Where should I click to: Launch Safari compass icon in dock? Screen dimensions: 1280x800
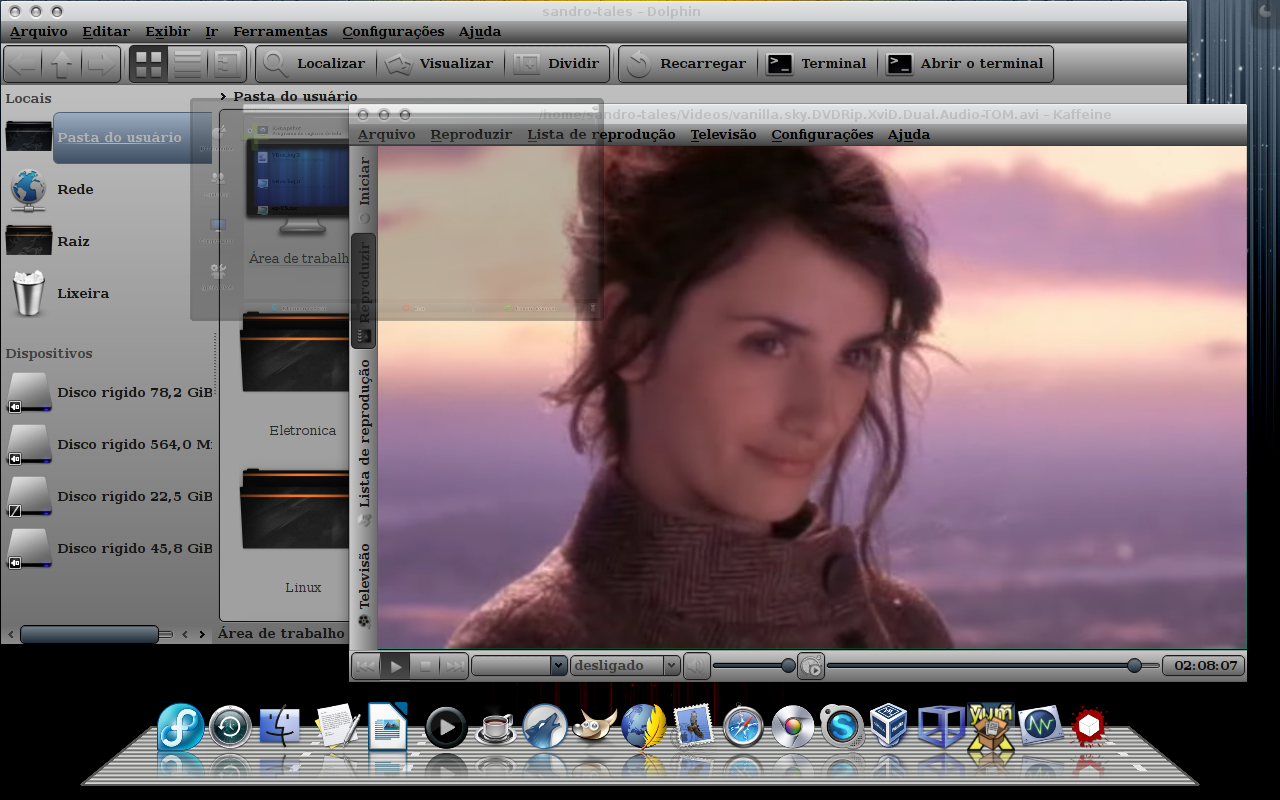tap(744, 727)
